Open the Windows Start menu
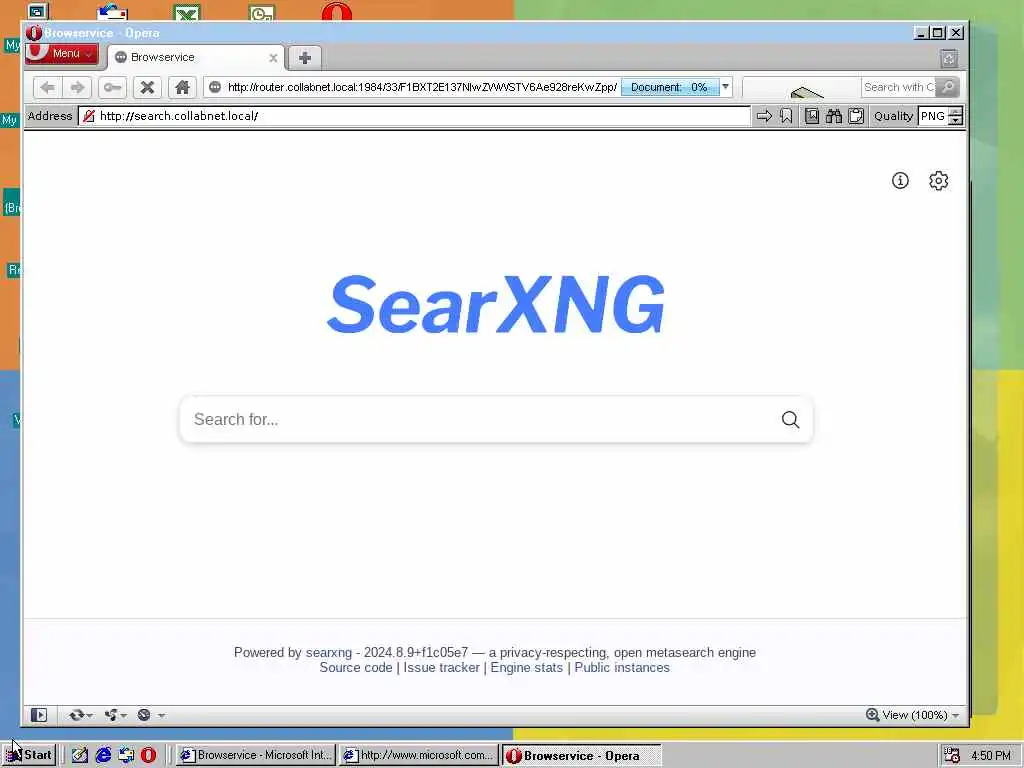 [29, 755]
